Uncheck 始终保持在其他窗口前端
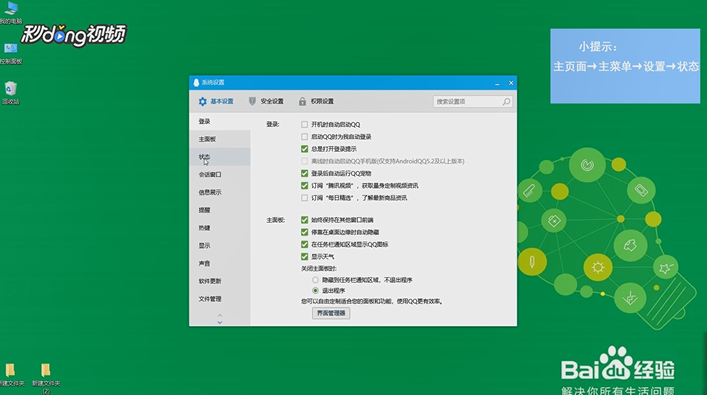This screenshot has width=707, height=395. coord(304,220)
